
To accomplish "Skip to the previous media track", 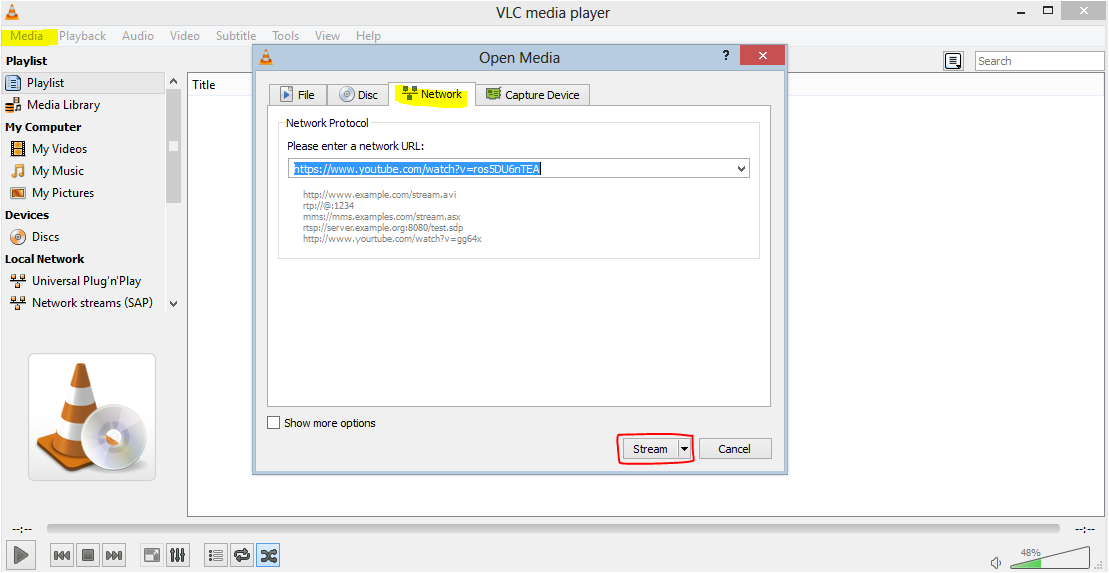I will pyautogui.click(x=62, y=555).
